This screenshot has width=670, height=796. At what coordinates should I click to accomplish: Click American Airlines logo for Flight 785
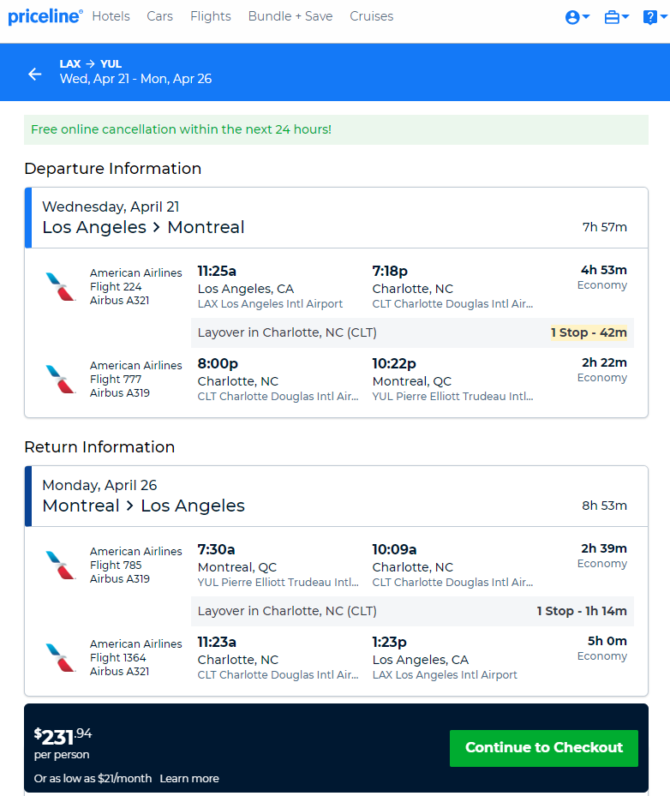click(60, 565)
